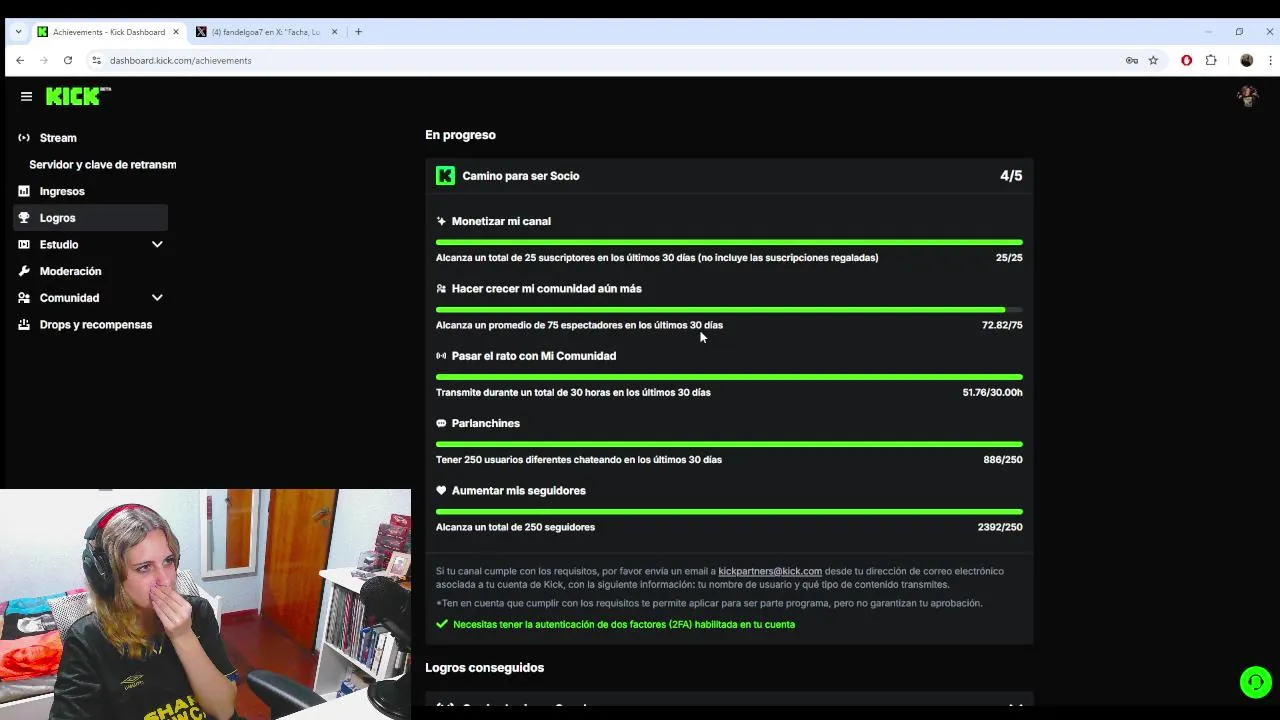The width and height of the screenshot is (1280, 720).
Task: Reload the dashboard page
Action: coord(68,61)
